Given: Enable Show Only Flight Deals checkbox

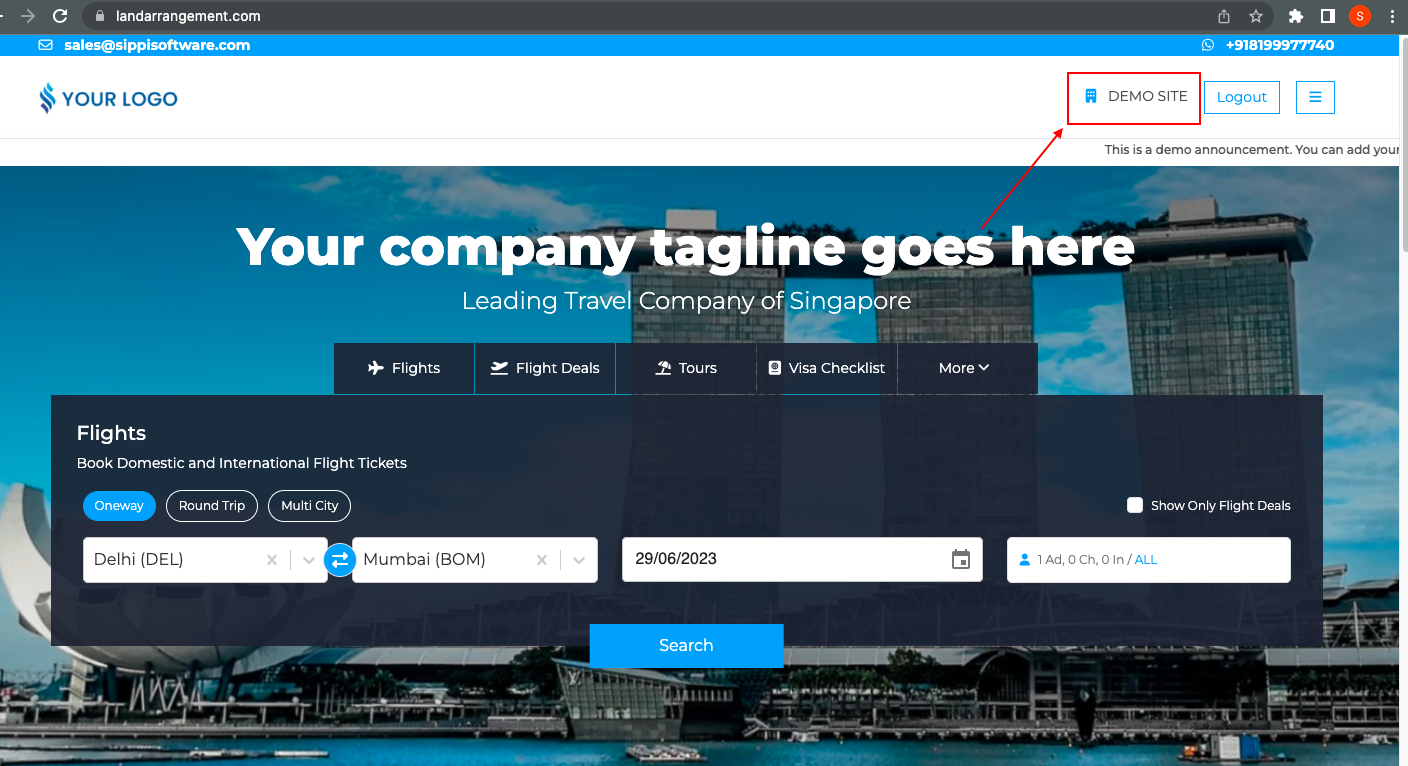Looking at the screenshot, I should (1135, 505).
